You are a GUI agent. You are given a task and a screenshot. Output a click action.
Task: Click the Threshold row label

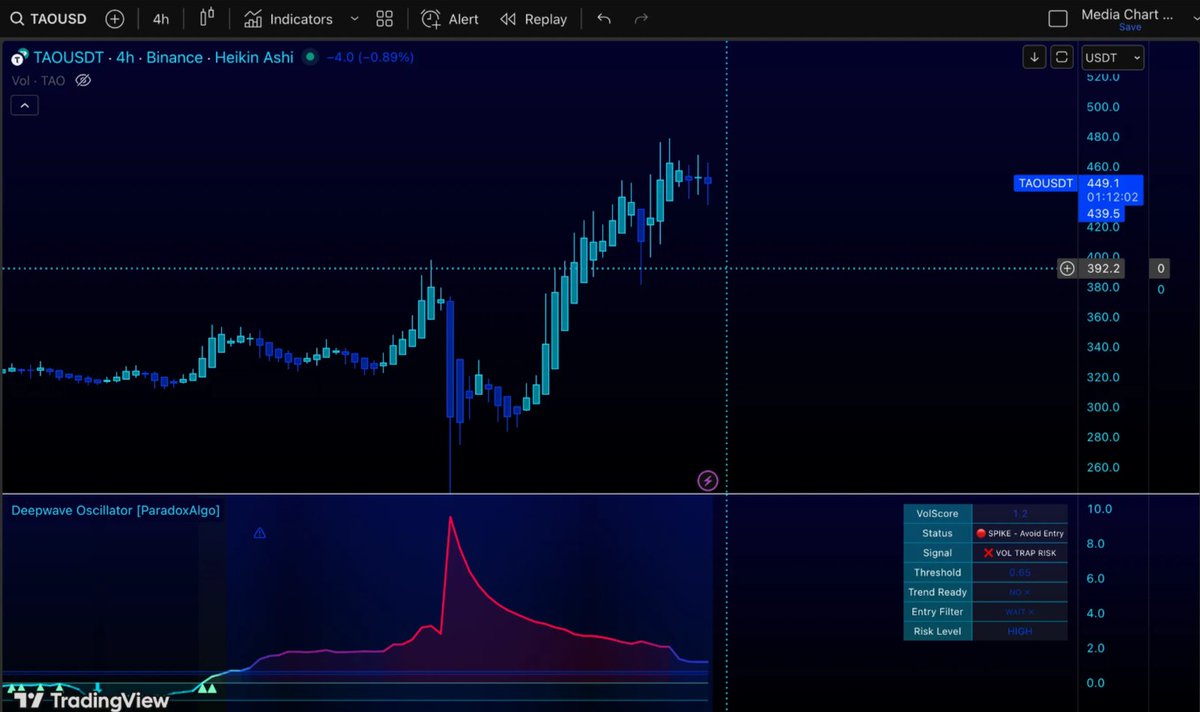(938, 573)
